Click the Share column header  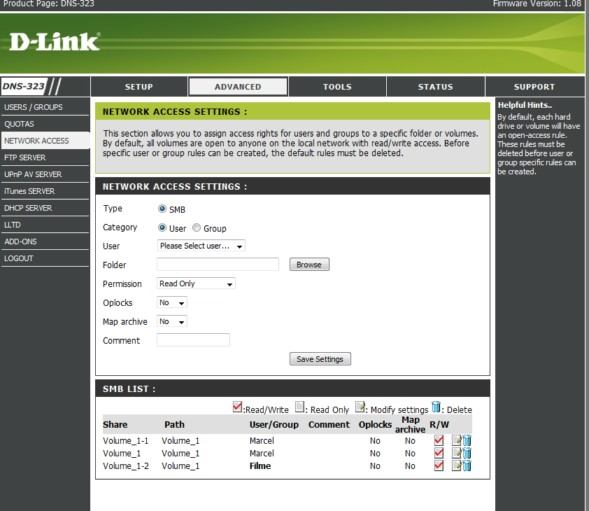[x=115, y=425]
